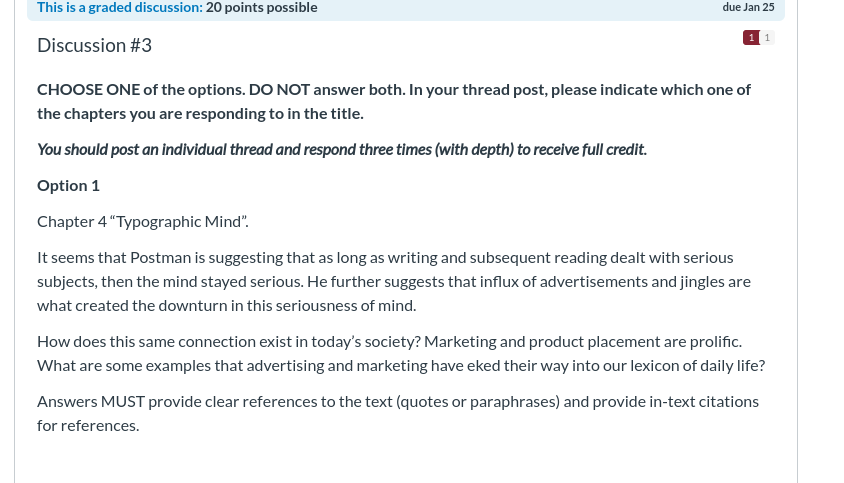Image resolution: width=844 pixels, height=483 pixels.
Task: Click the word 'Postman' in the paragraph
Action: [160, 258]
